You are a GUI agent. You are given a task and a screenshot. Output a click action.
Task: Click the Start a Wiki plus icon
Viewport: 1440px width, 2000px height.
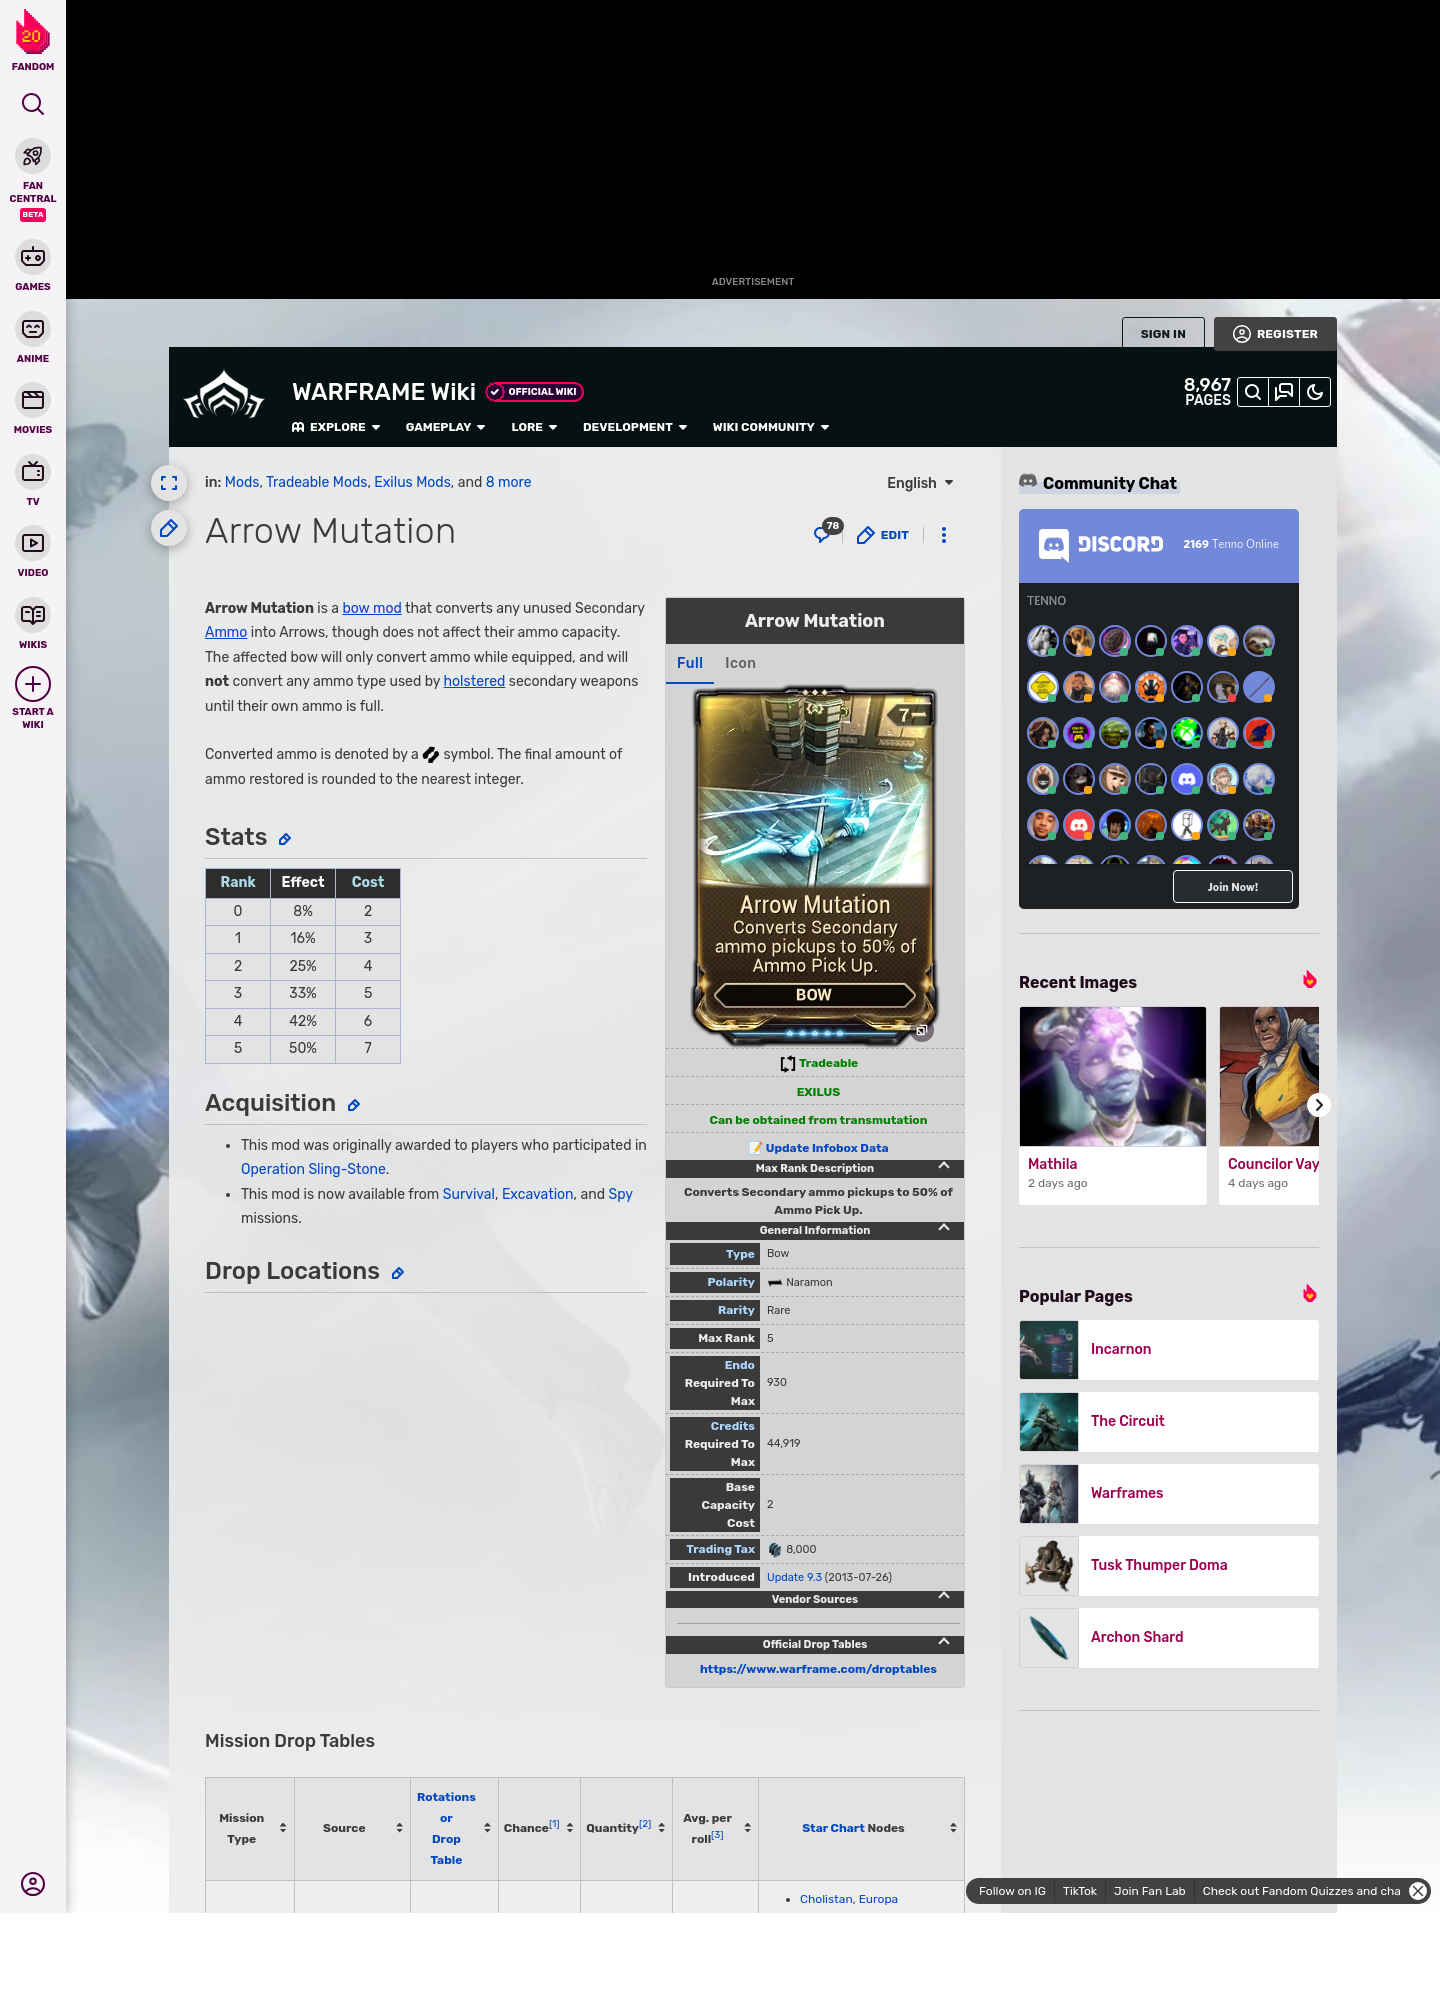click(33, 684)
